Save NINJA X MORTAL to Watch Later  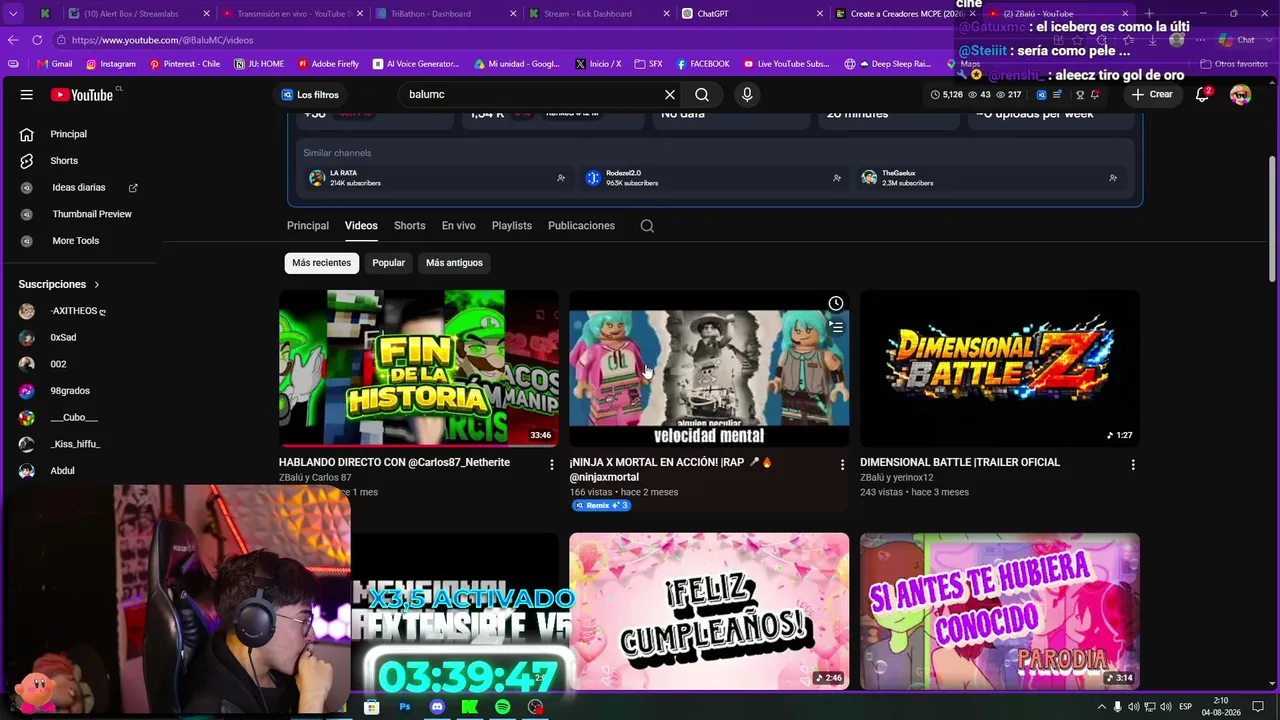click(836, 304)
